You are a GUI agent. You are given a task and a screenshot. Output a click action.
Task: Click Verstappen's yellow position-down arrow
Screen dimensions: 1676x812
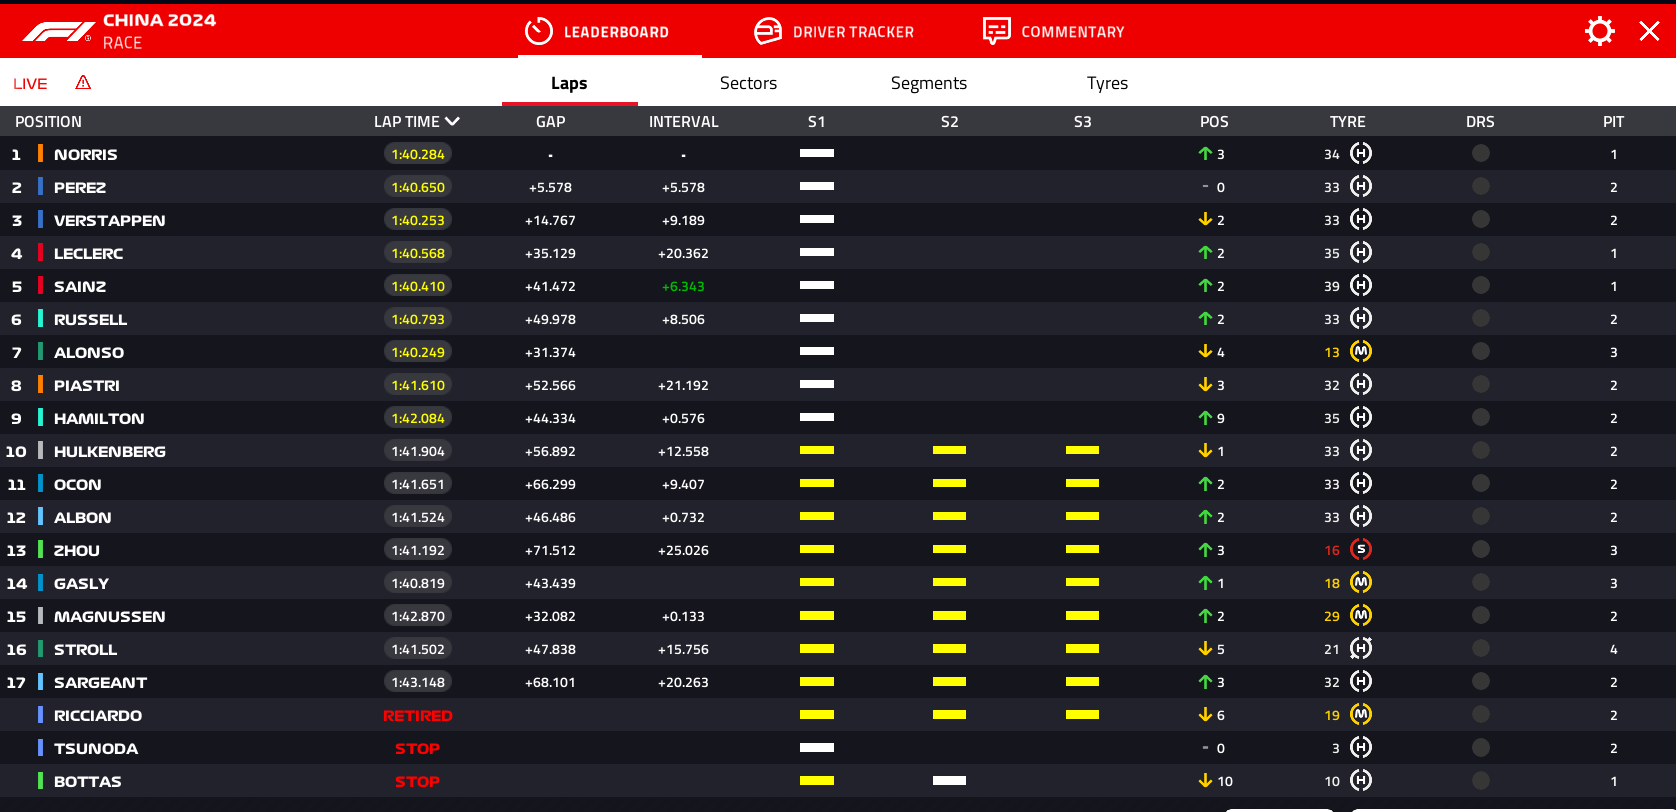tap(1205, 219)
